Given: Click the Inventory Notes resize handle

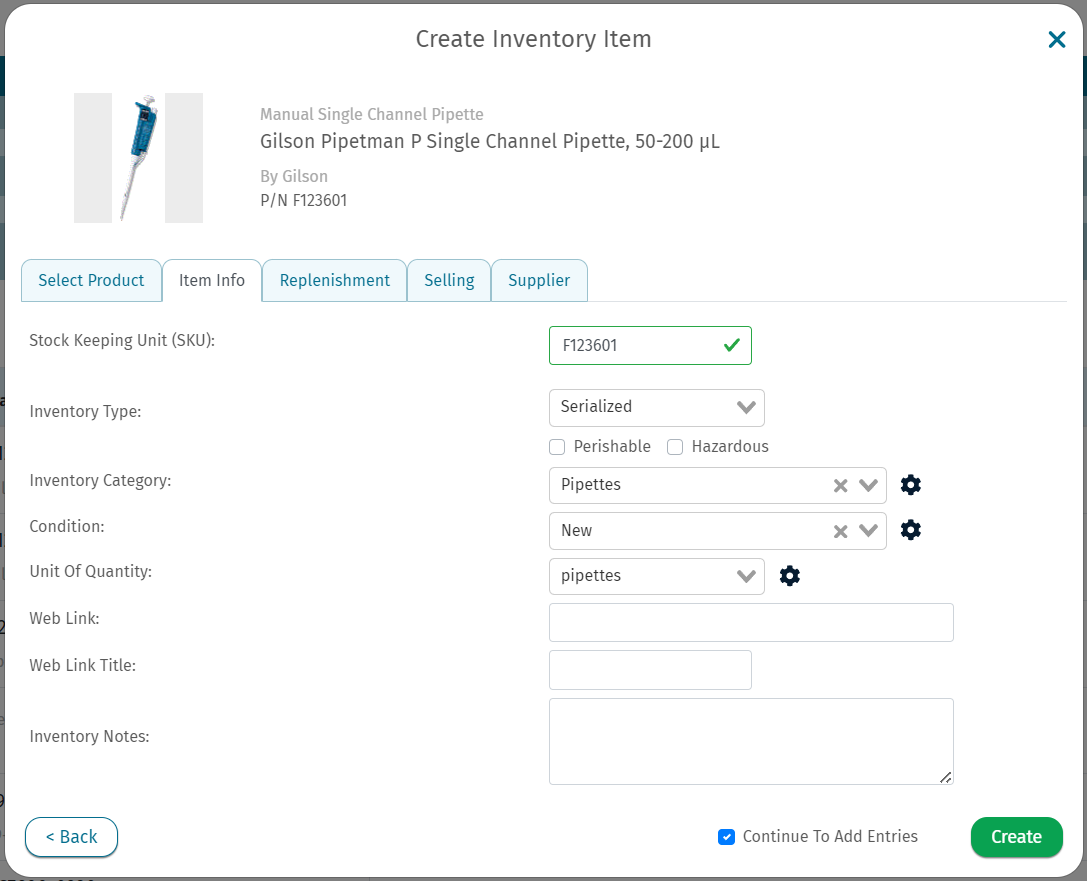Looking at the screenshot, I should click(946, 778).
